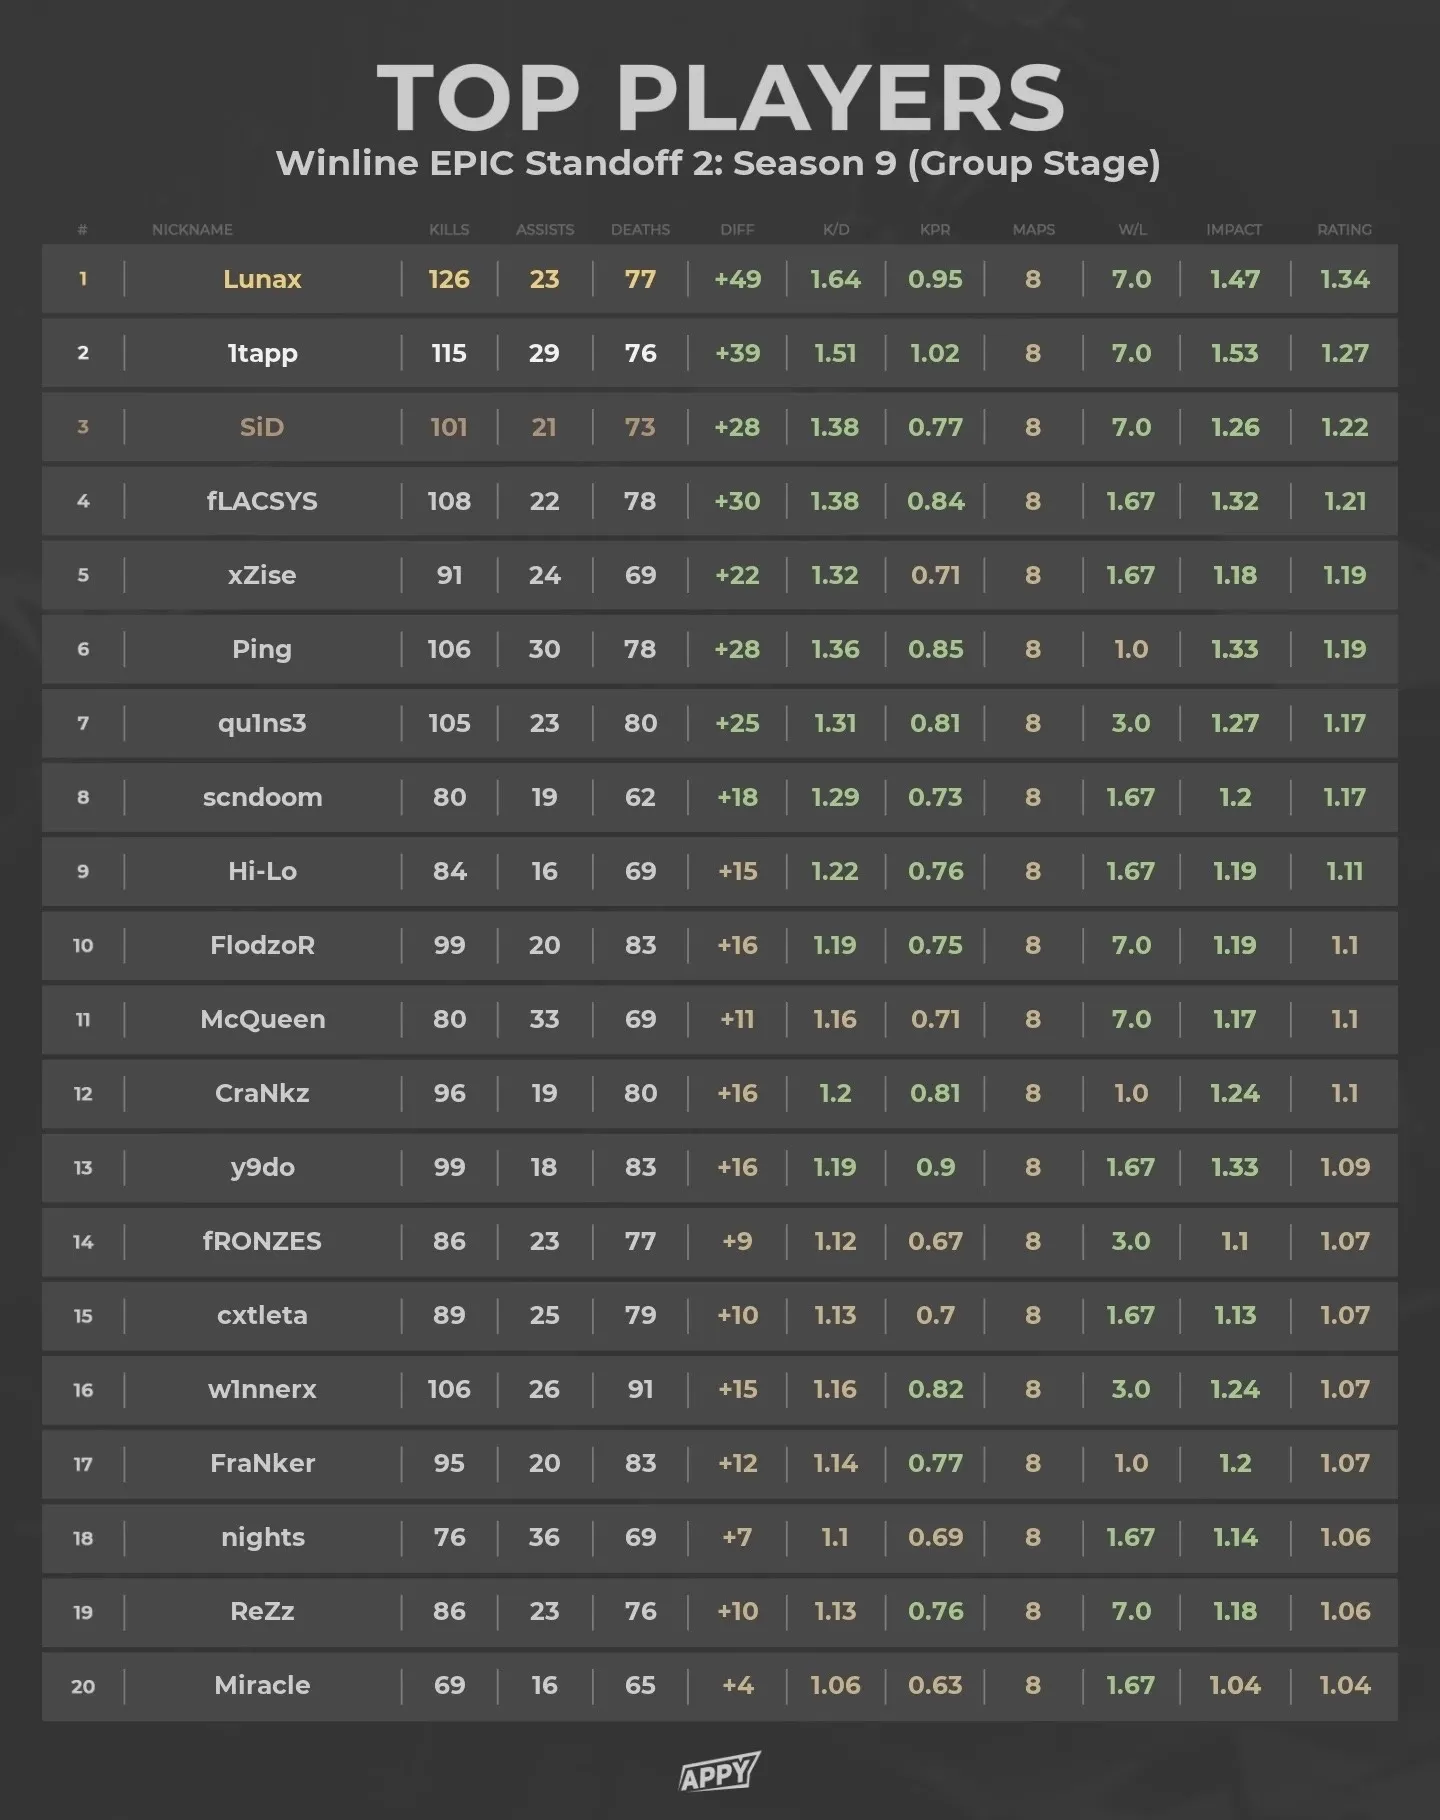Select the nickname Miracle

coord(262,1685)
